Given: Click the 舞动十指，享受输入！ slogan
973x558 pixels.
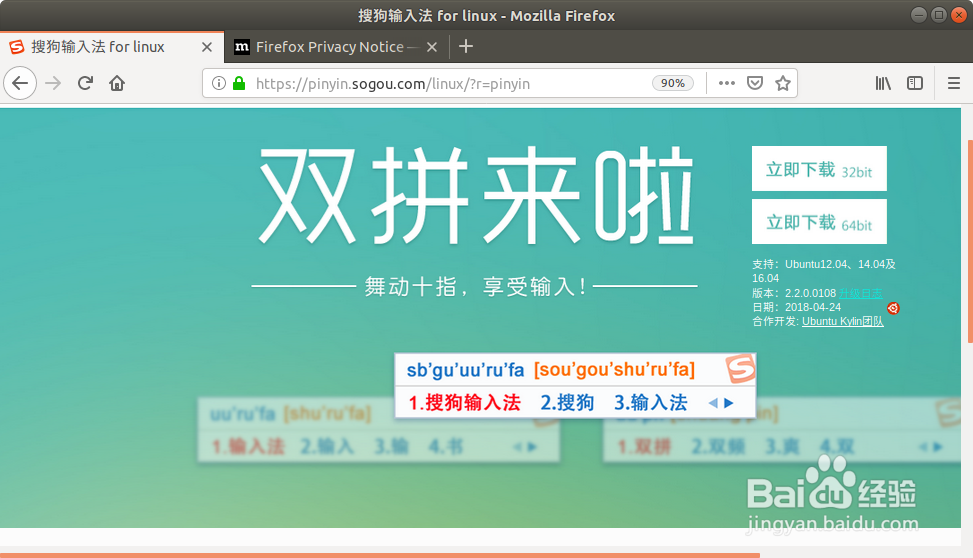Looking at the screenshot, I should (x=475, y=287).
